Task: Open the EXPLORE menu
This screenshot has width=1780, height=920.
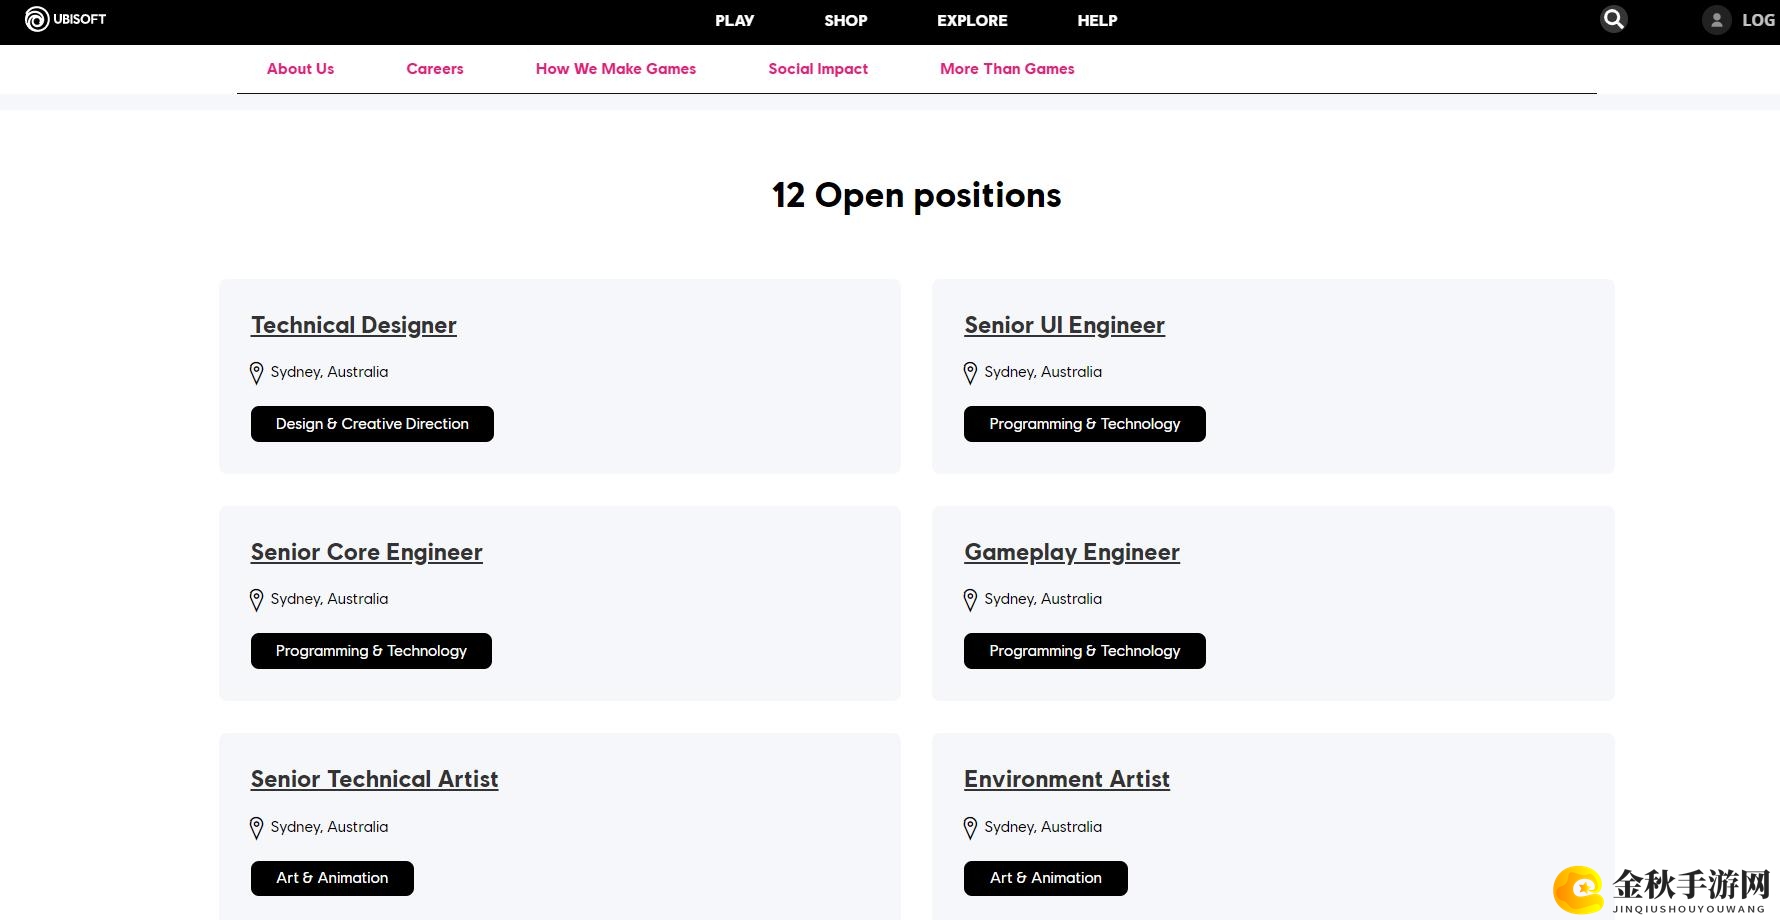Action: tap(972, 20)
